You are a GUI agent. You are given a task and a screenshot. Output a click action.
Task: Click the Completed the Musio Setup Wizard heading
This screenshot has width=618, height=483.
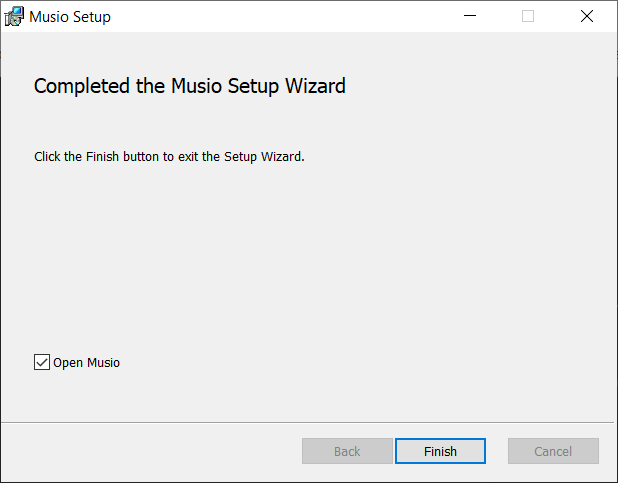[x=190, y=87]
